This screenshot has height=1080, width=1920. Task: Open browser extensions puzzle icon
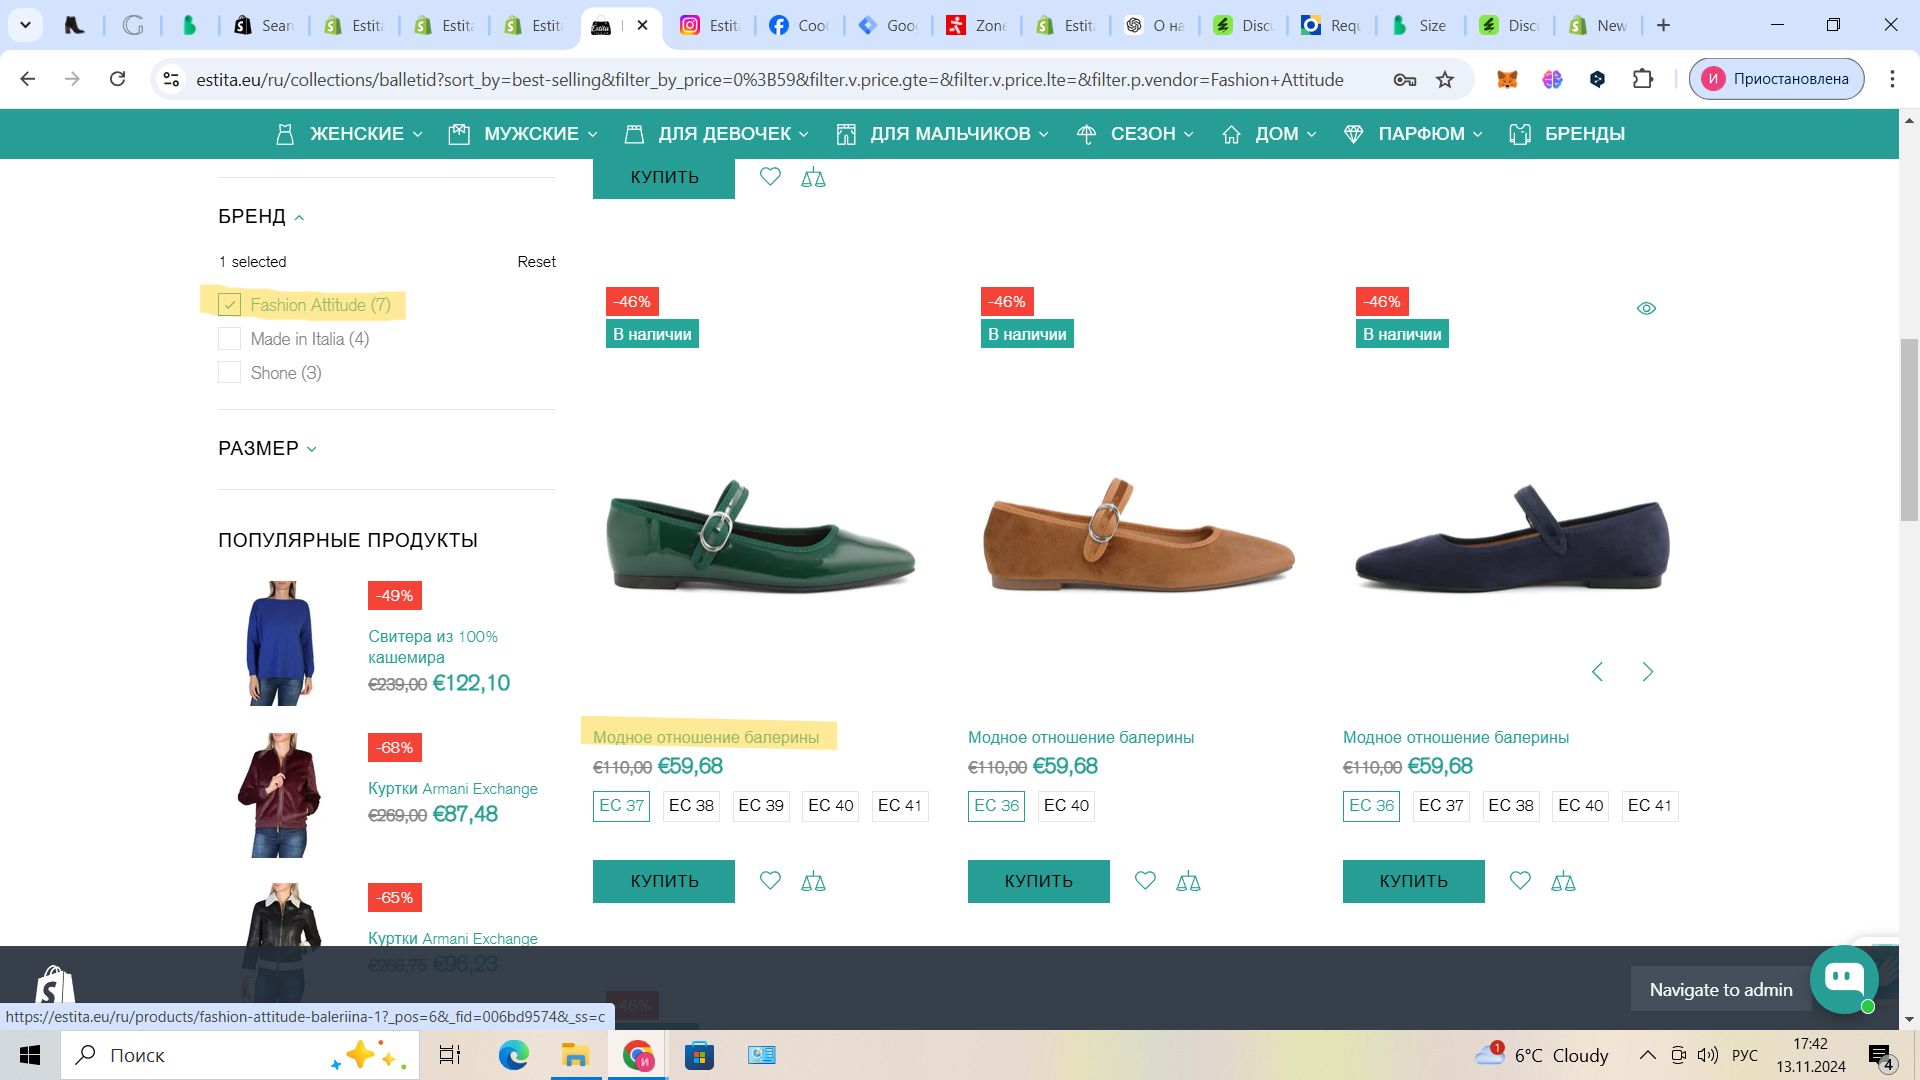click(1642, 79)
